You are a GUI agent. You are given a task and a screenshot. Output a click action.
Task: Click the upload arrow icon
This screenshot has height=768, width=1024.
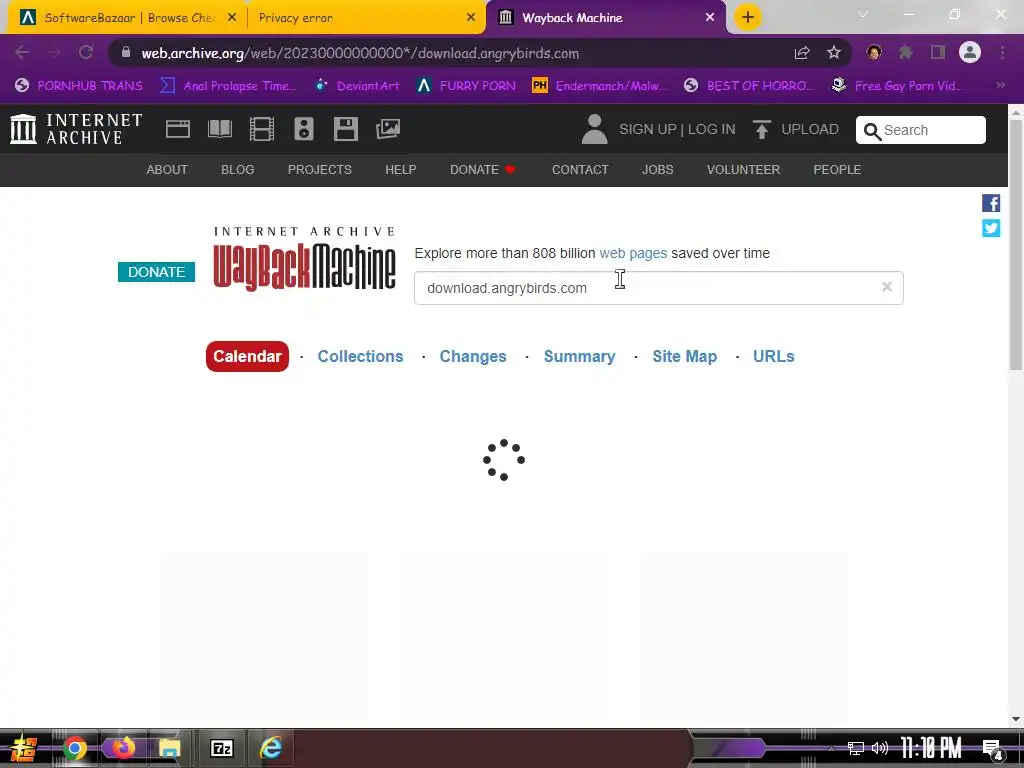coord(761,129)
